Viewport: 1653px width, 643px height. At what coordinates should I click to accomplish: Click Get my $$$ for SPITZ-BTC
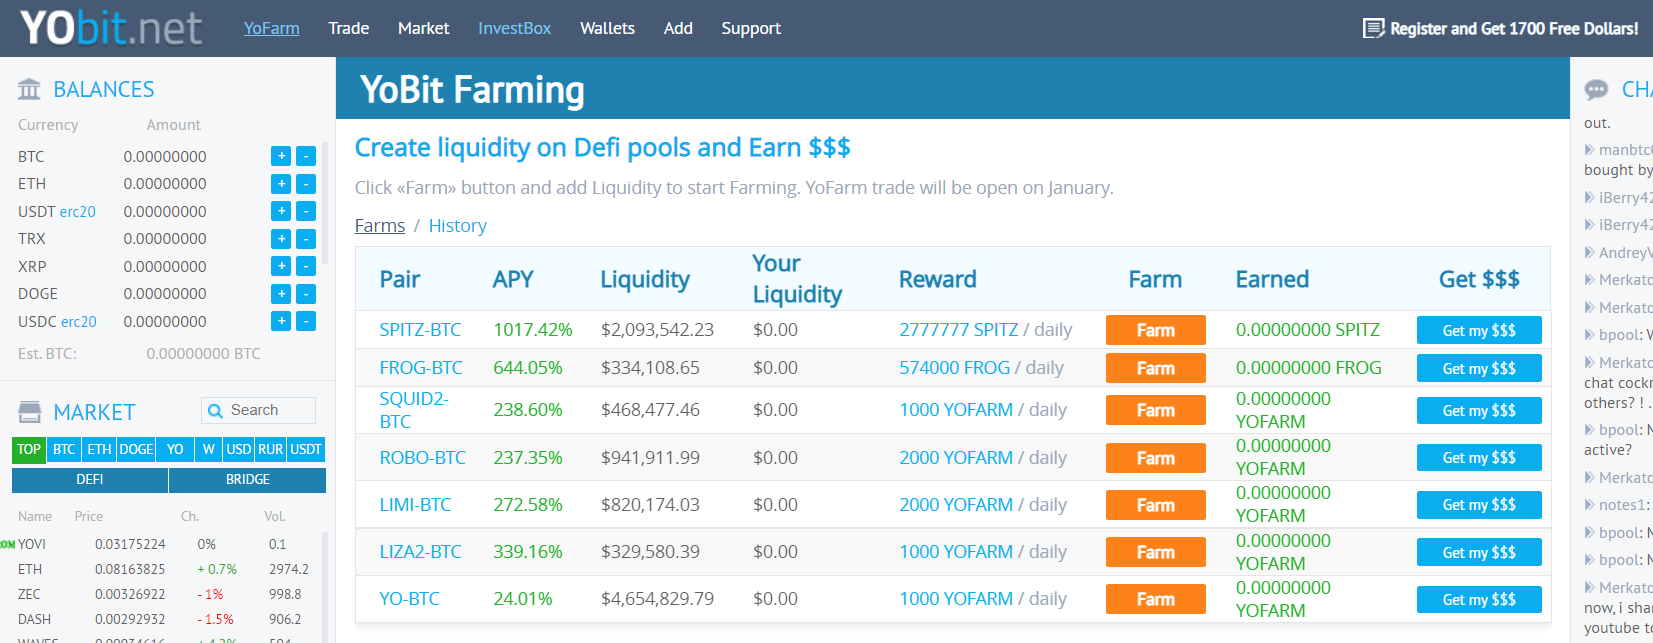1479,330
